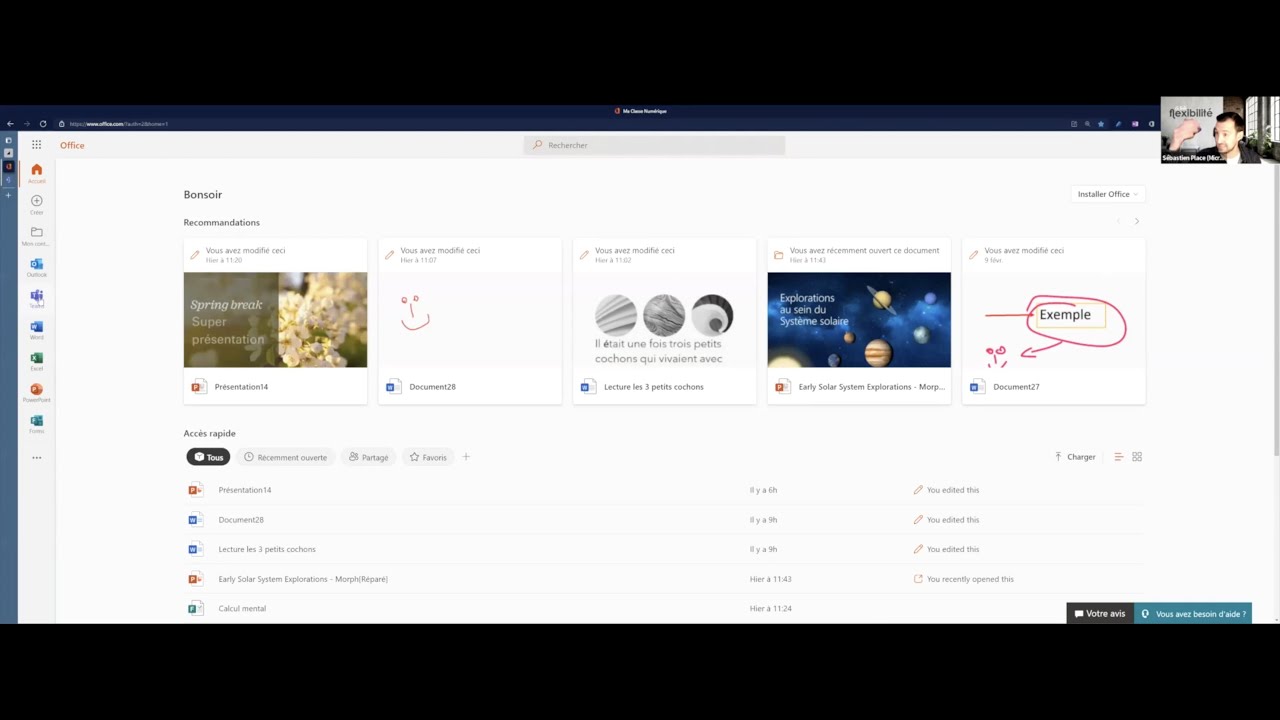Screen dimensions: 1280x720
Task: Open Lecture les 3 petits cochons card
Action: pos(664,321)
